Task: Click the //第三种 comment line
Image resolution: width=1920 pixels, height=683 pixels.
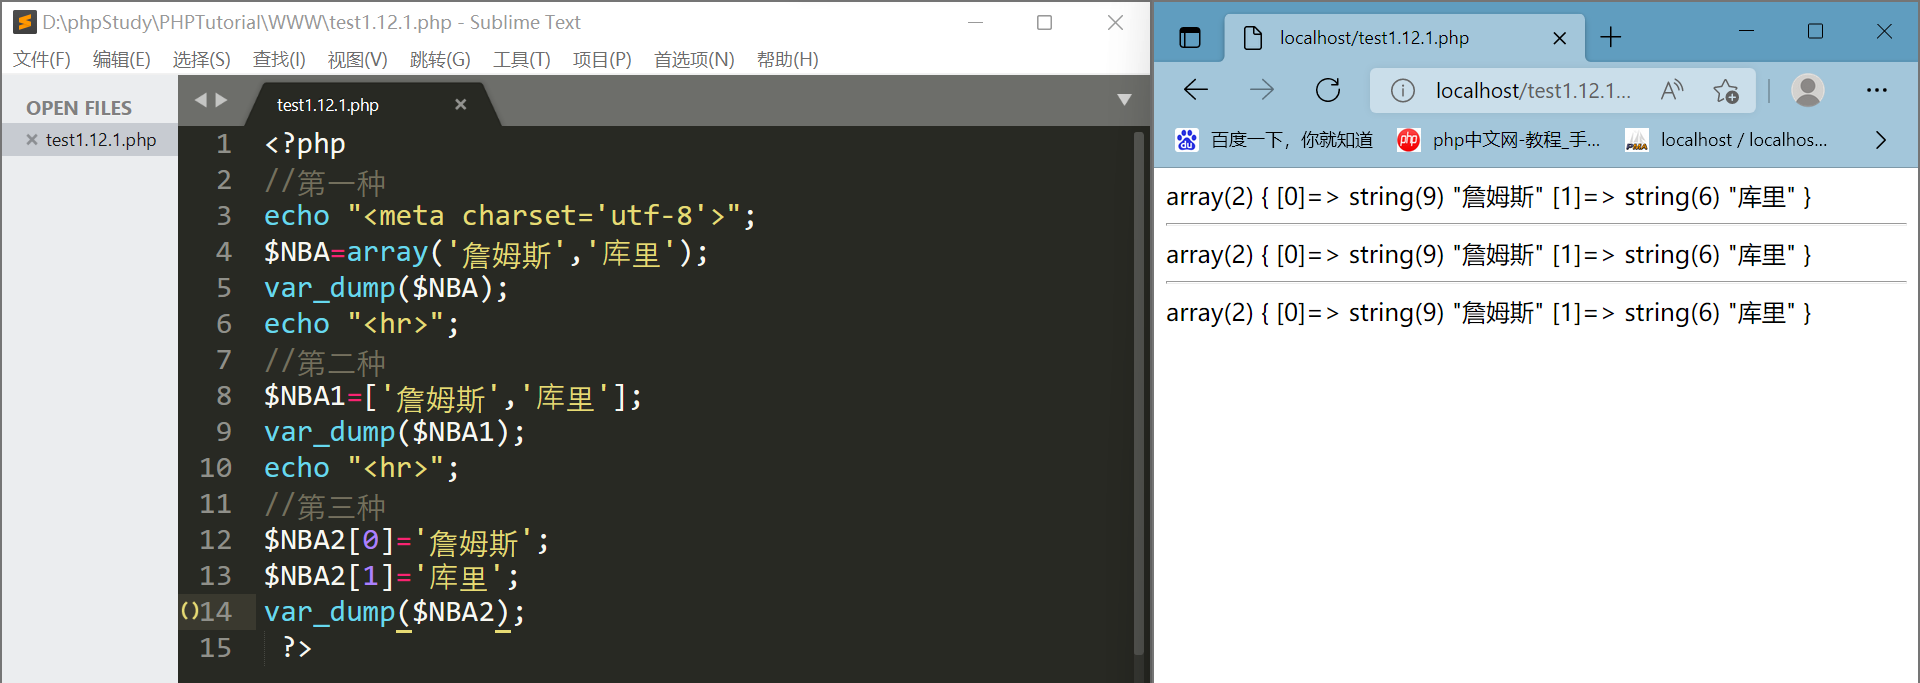Action: pyautogui.click(x=325, y=505)
